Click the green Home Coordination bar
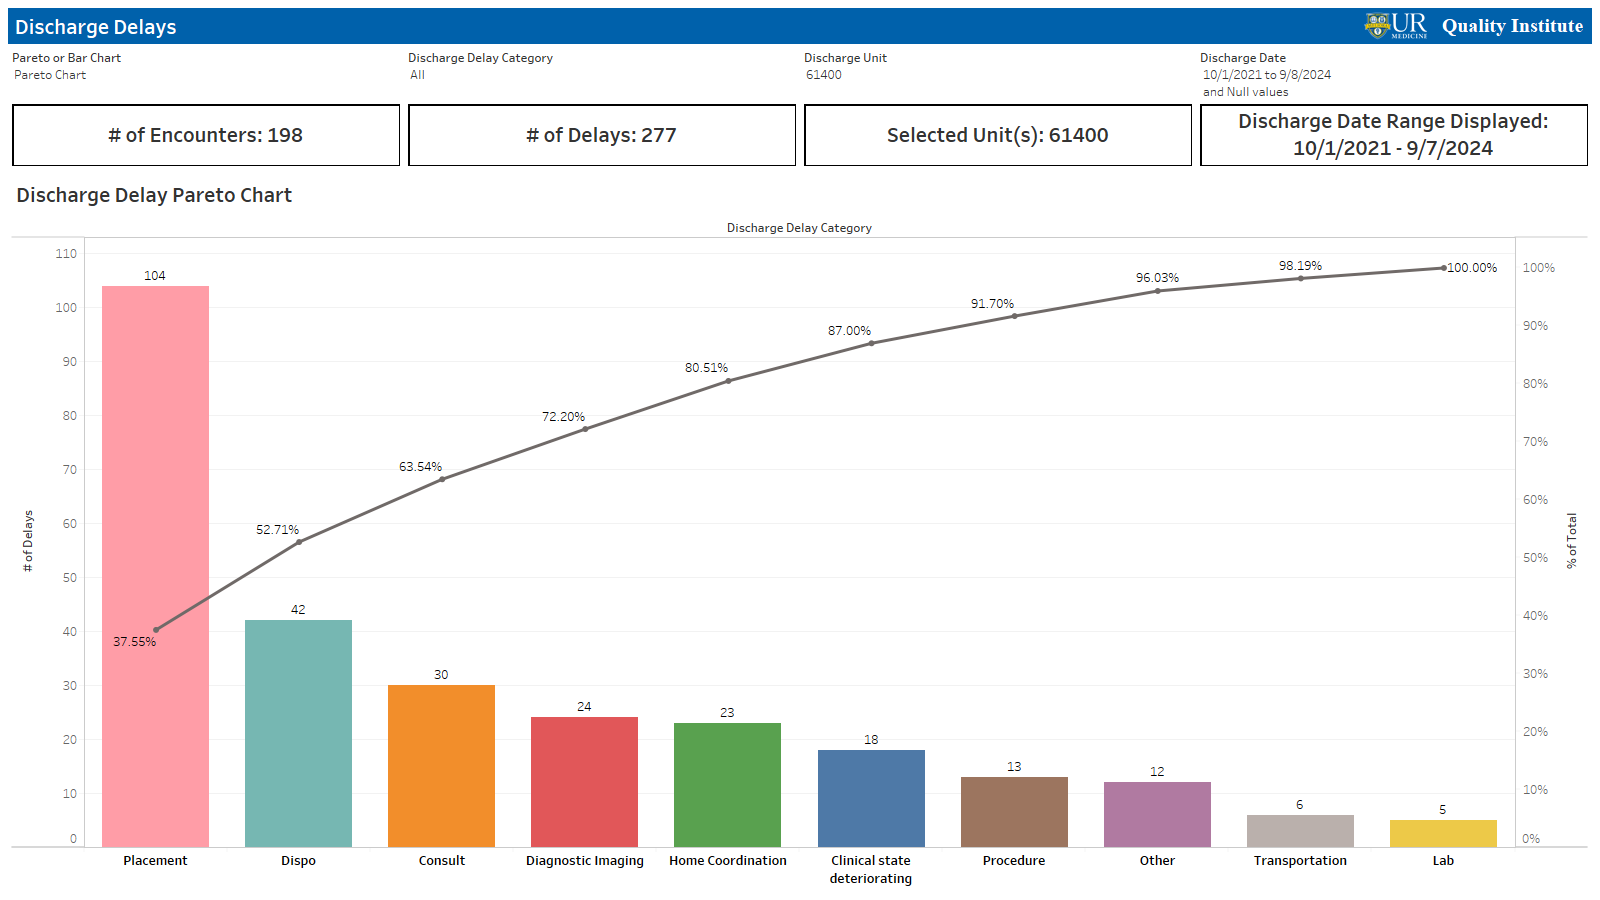Screen dimensions: 1600x900 click(727, 785)
